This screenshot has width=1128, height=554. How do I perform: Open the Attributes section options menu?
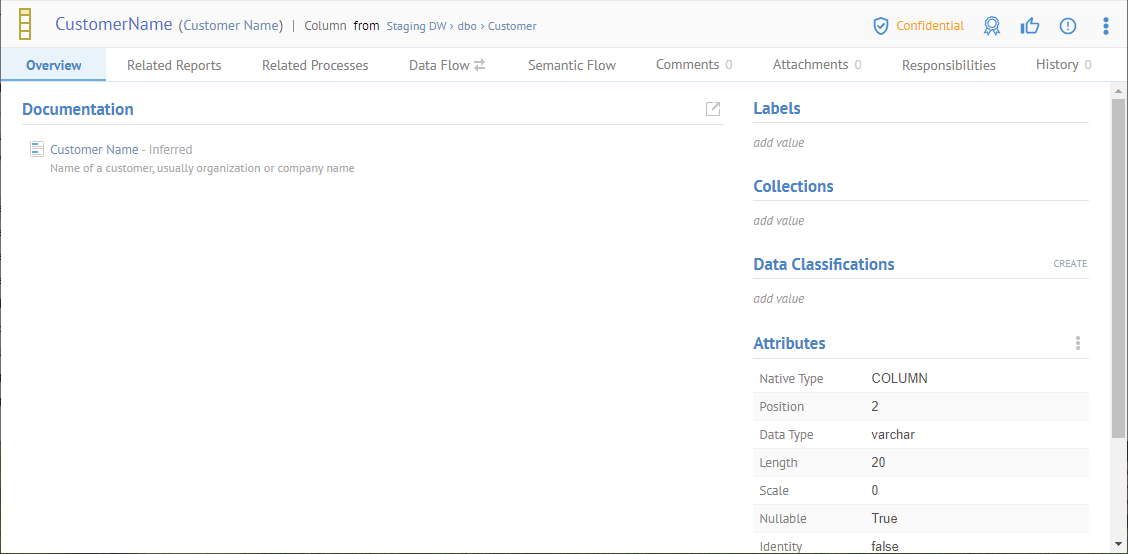[x=1077, y=343]
